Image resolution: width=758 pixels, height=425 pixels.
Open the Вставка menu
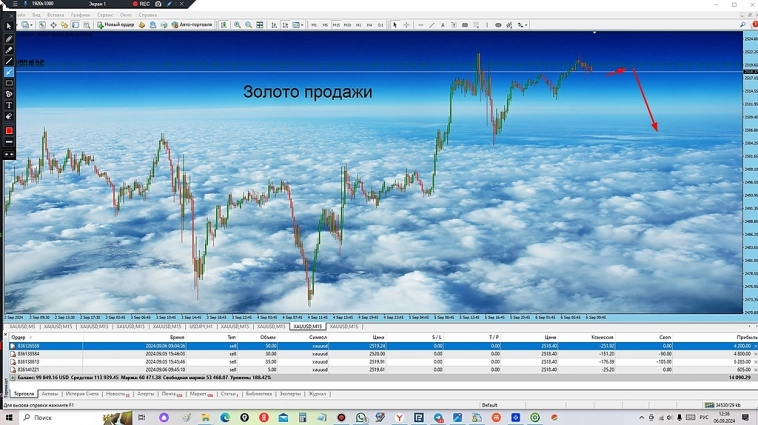[x=56, y=15]
